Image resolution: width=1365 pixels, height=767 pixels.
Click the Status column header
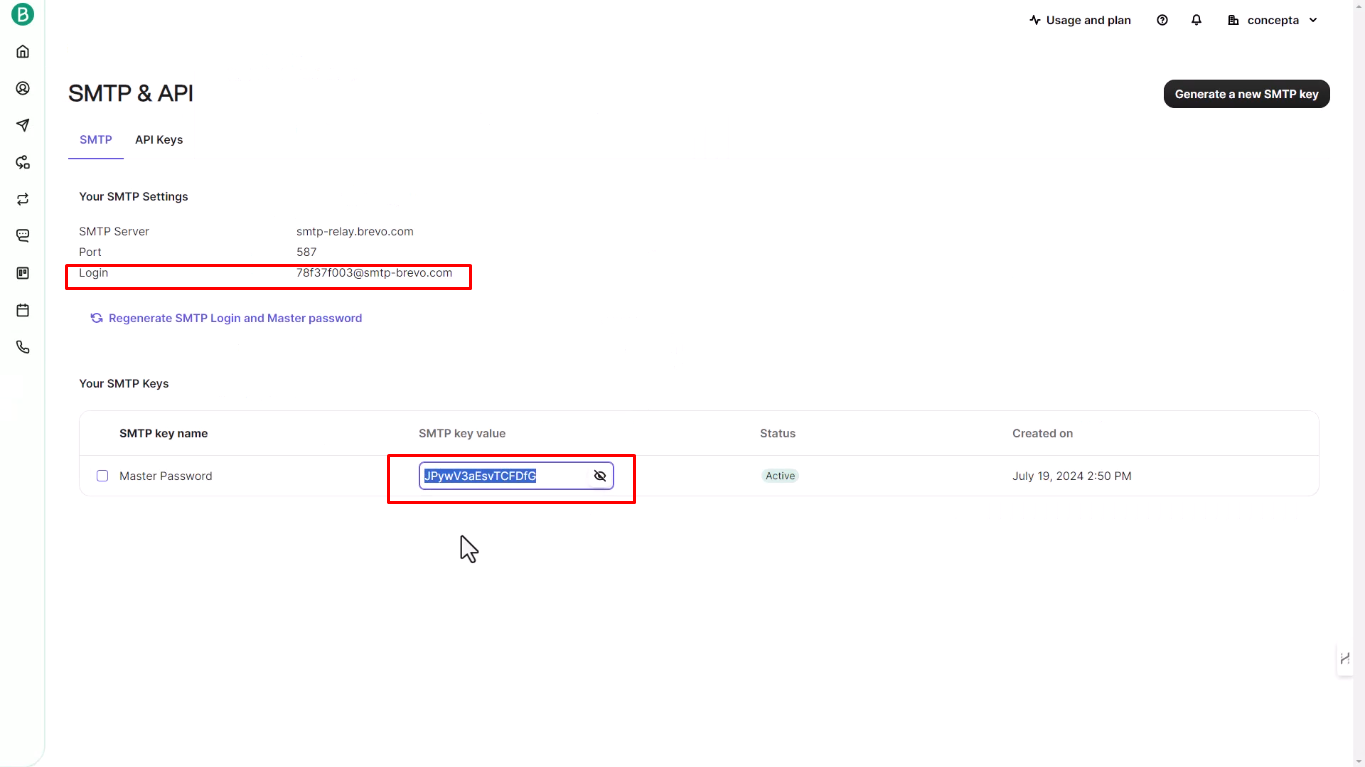point(778,434)
